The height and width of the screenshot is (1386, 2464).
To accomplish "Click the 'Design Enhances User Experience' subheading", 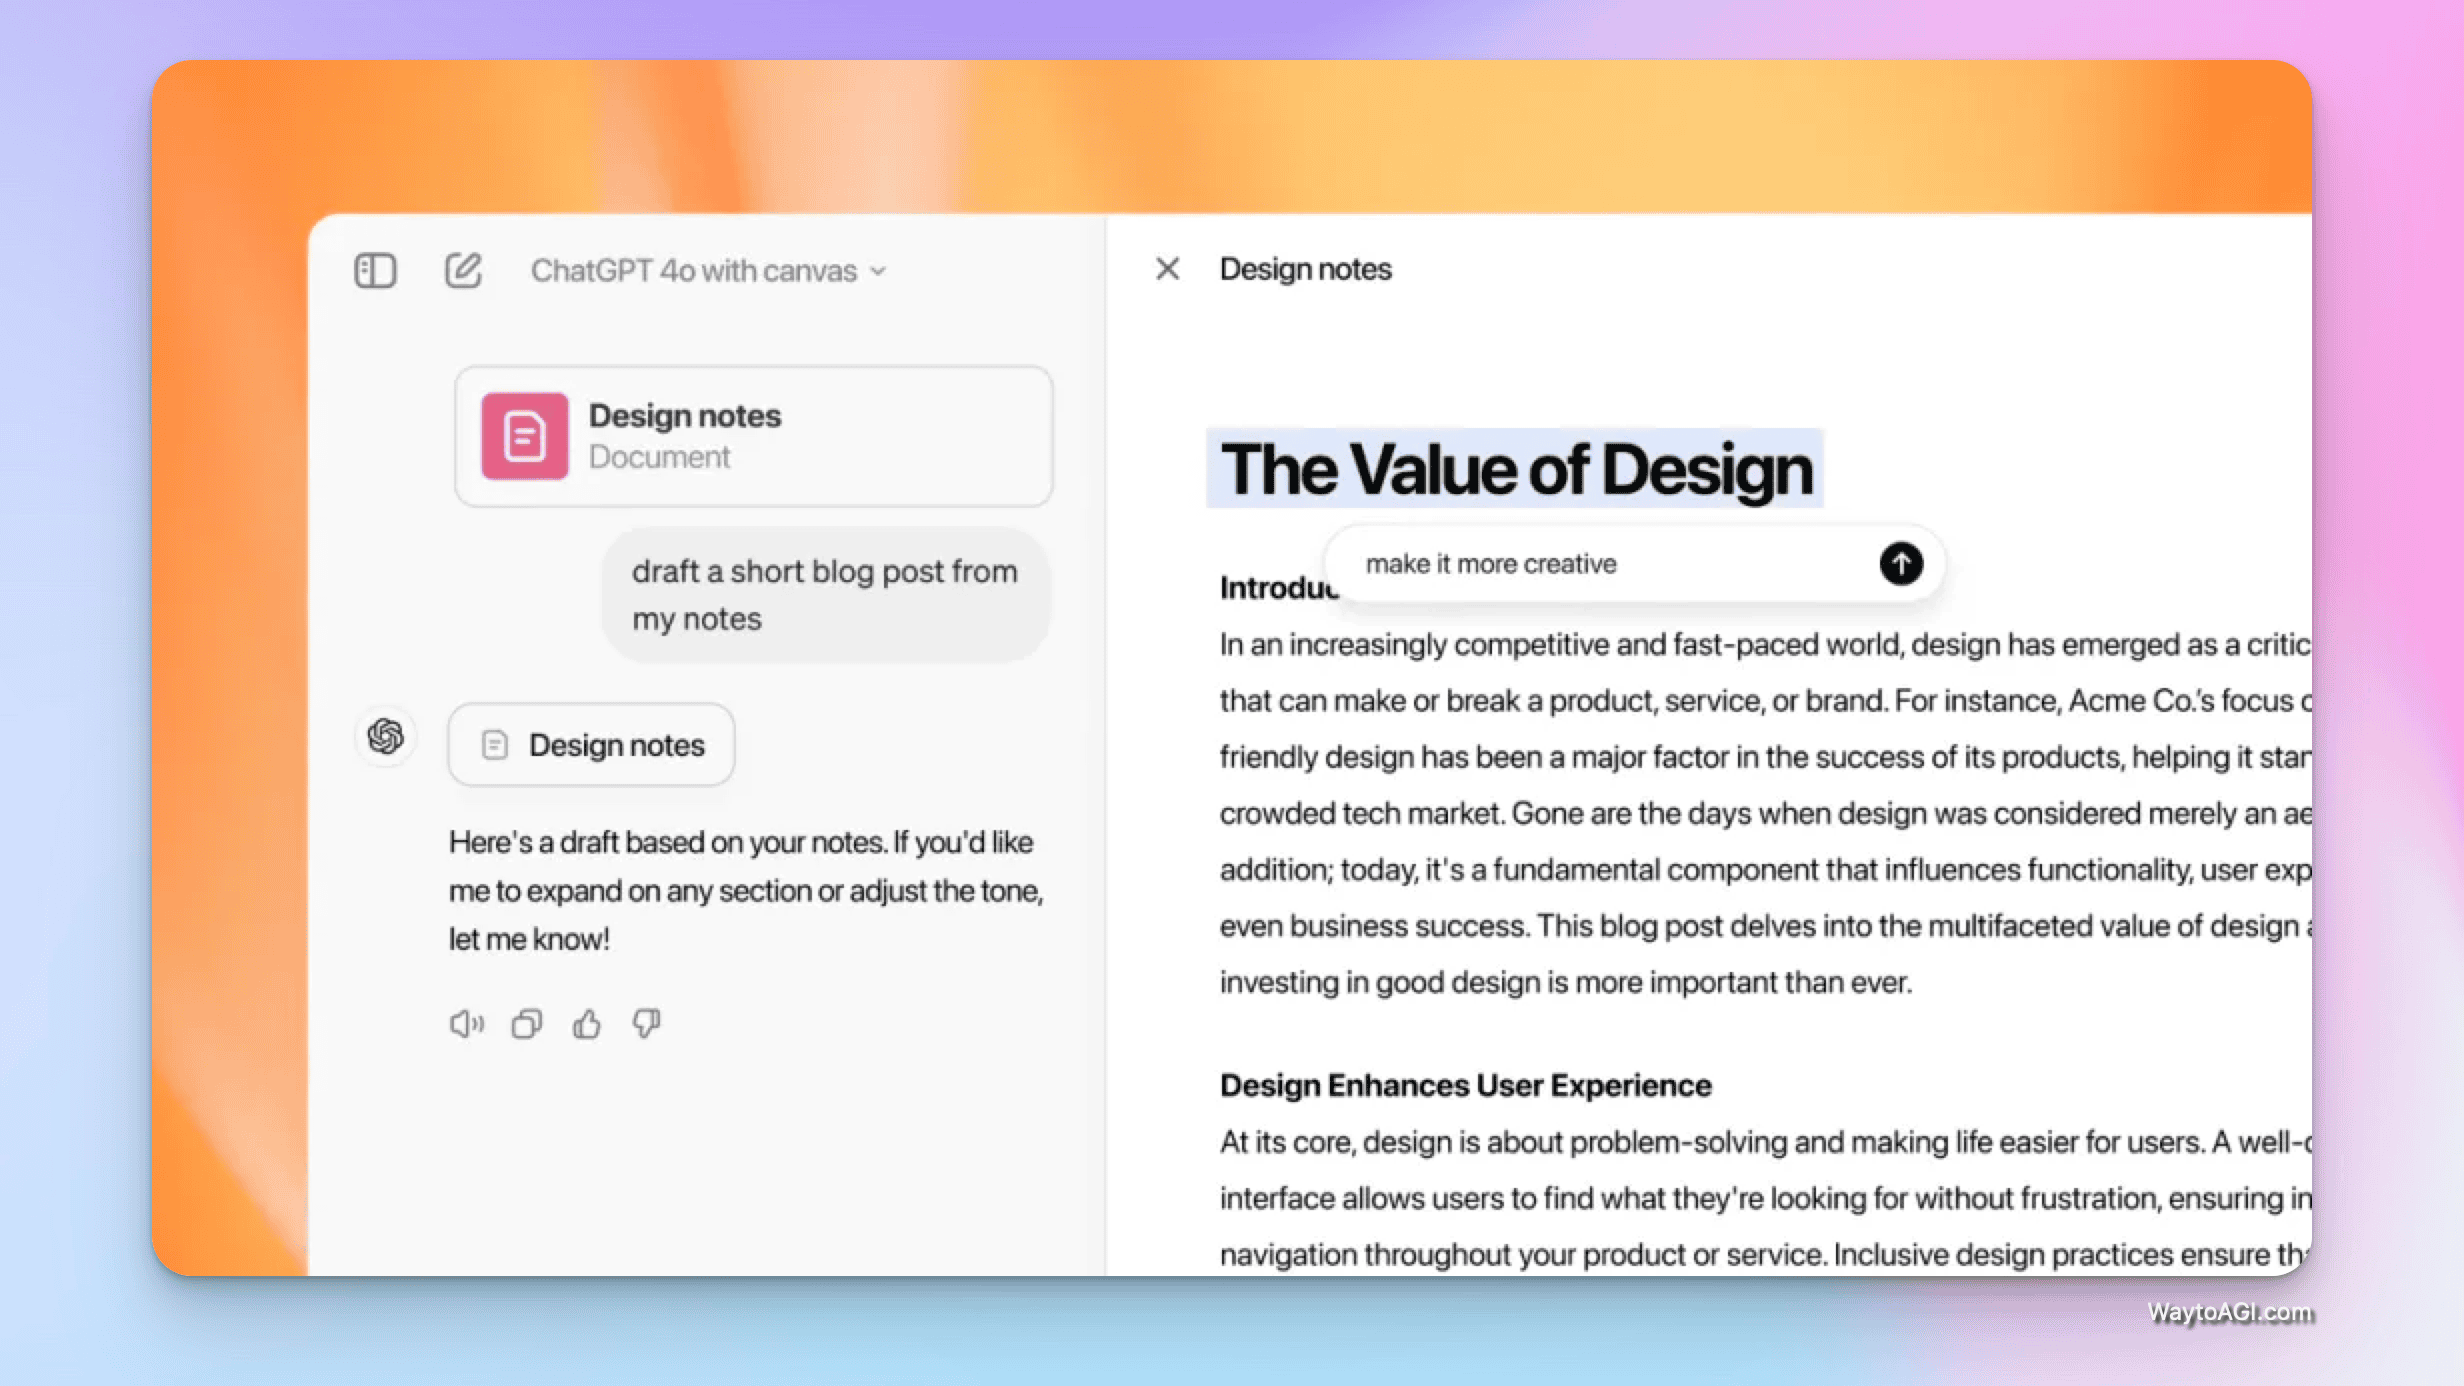I will point(1465,1085).
